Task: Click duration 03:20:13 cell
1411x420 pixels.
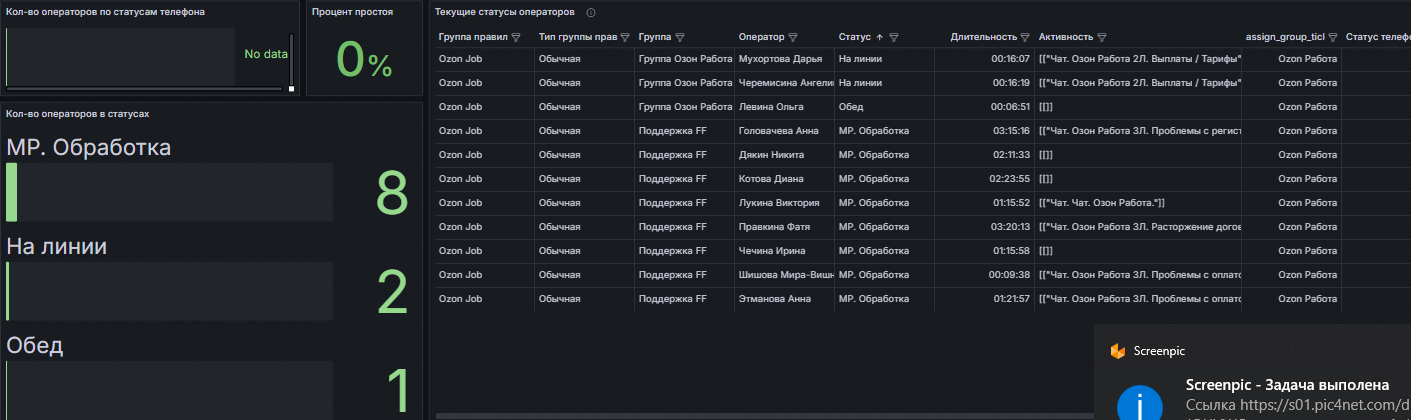Action: [984, 227]
